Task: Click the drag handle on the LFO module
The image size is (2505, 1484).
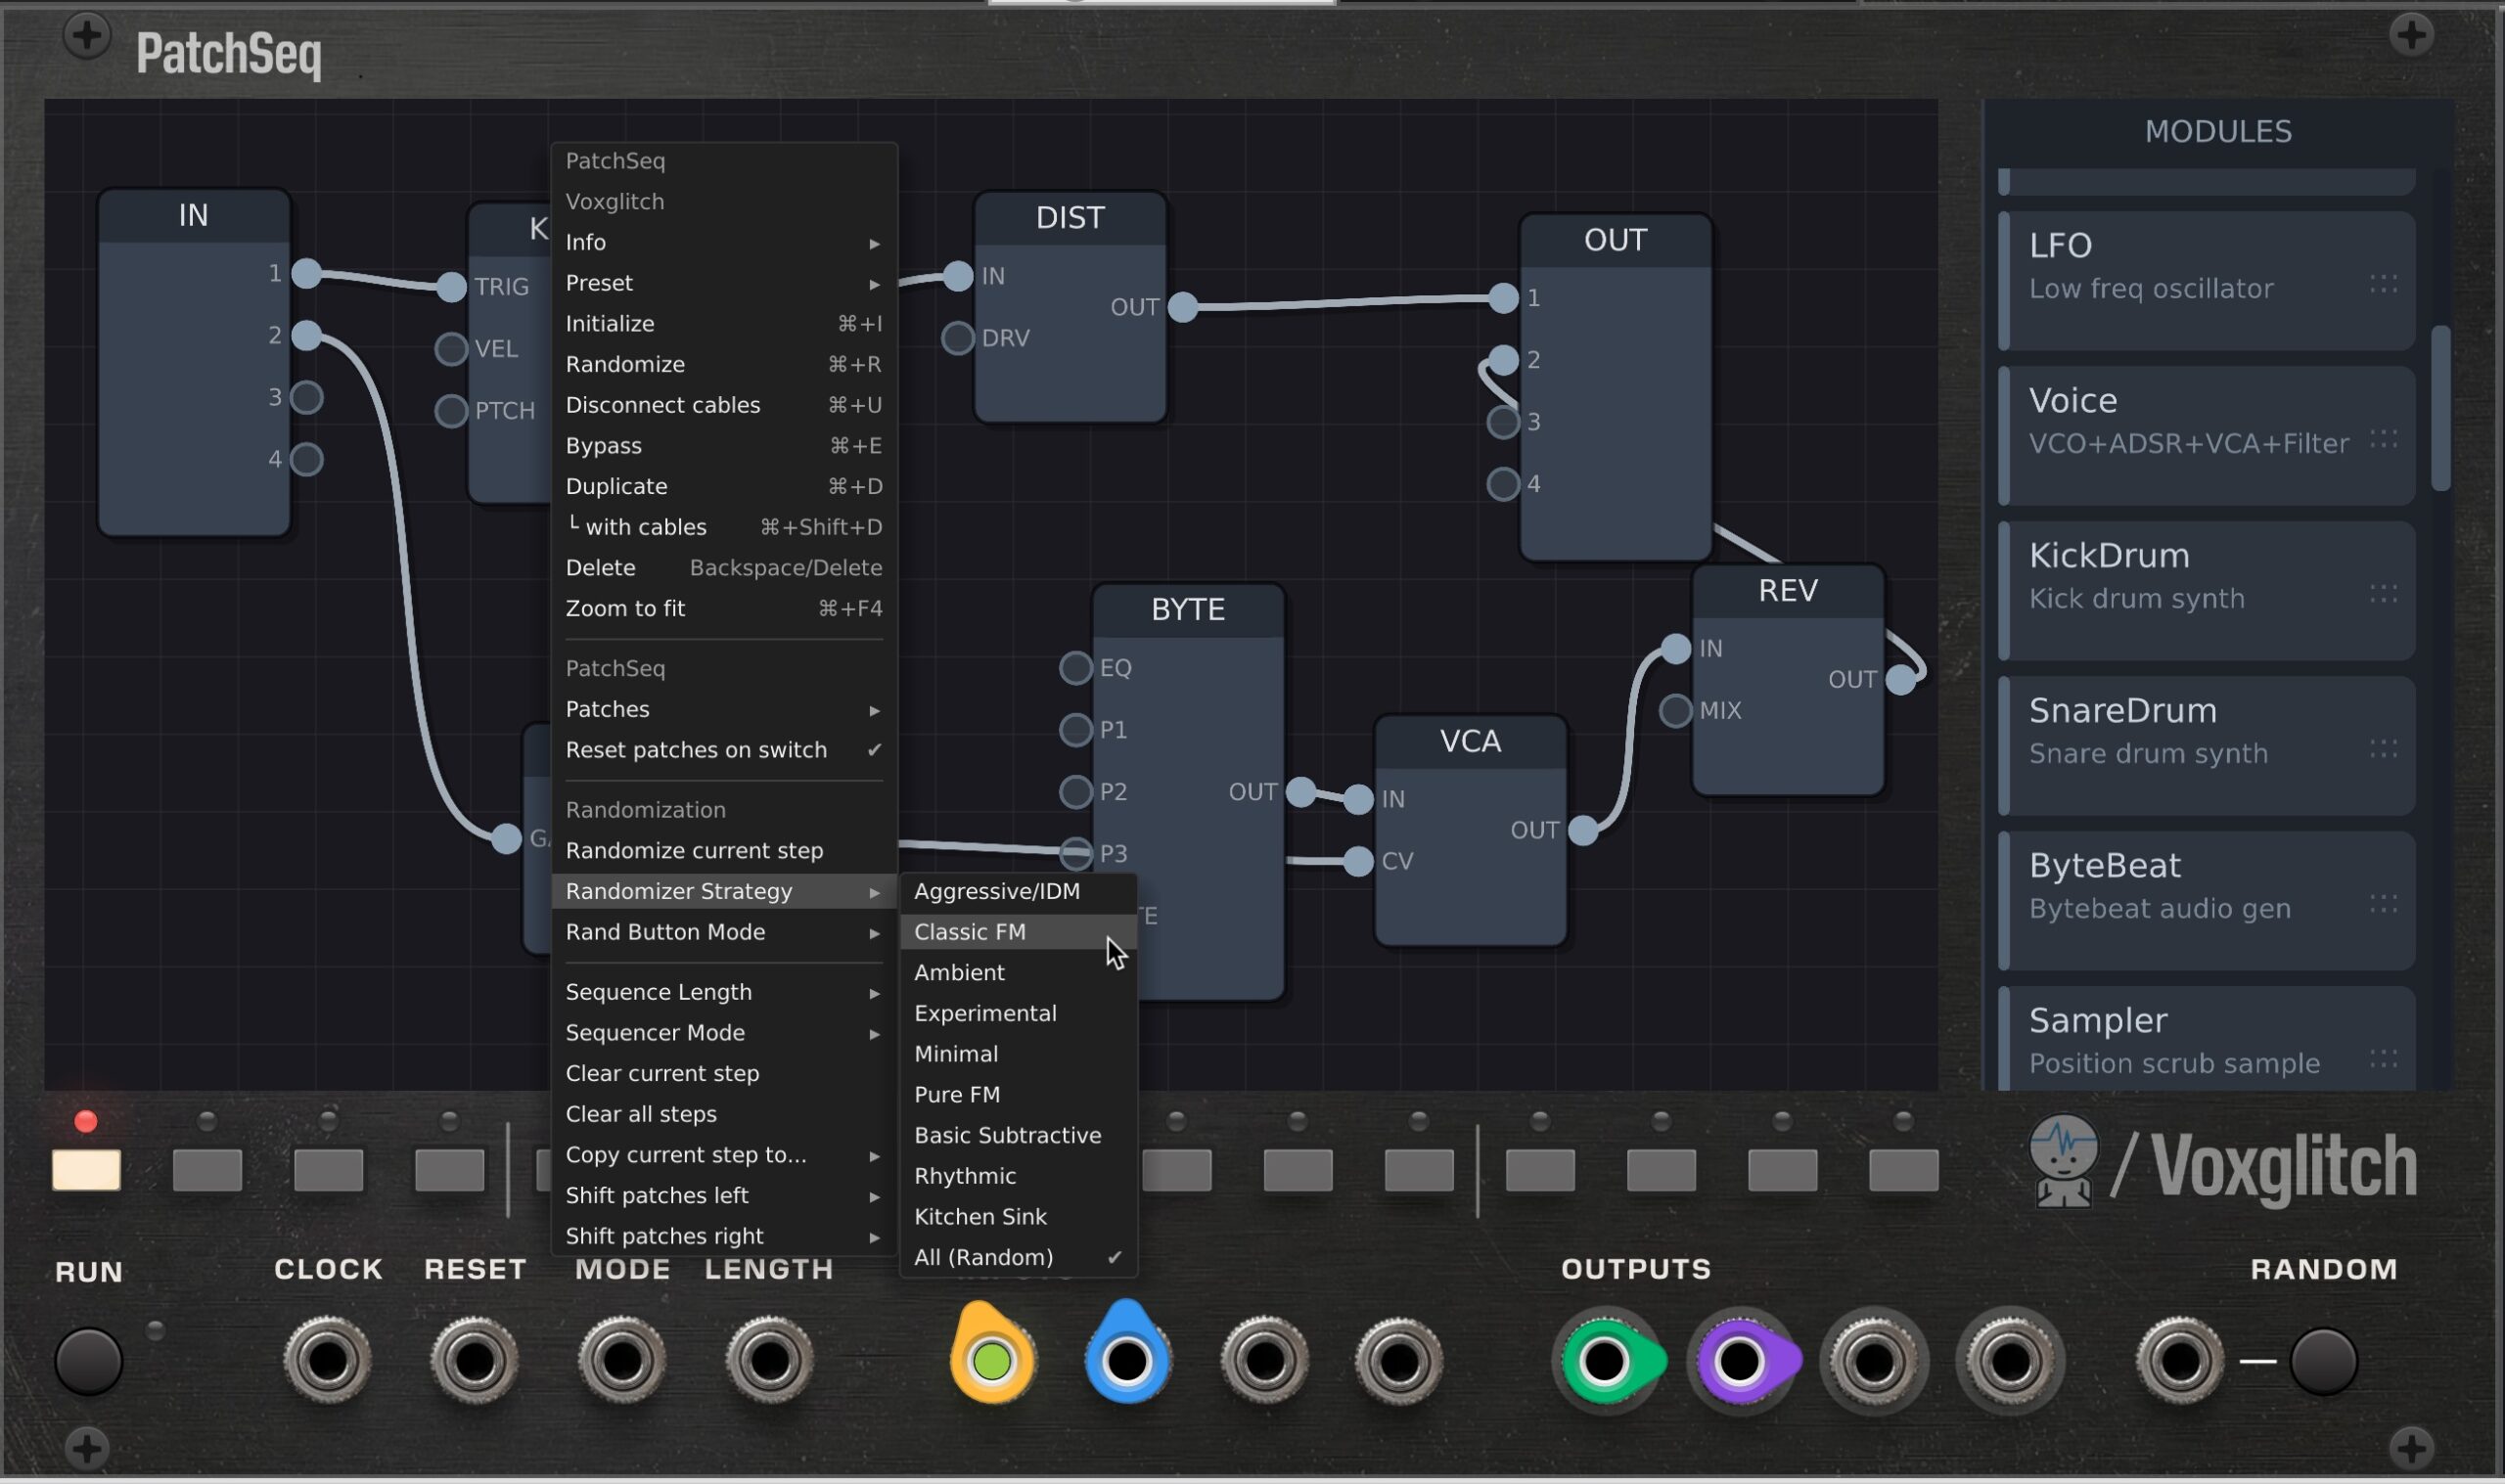Action: coord(2383,286)
